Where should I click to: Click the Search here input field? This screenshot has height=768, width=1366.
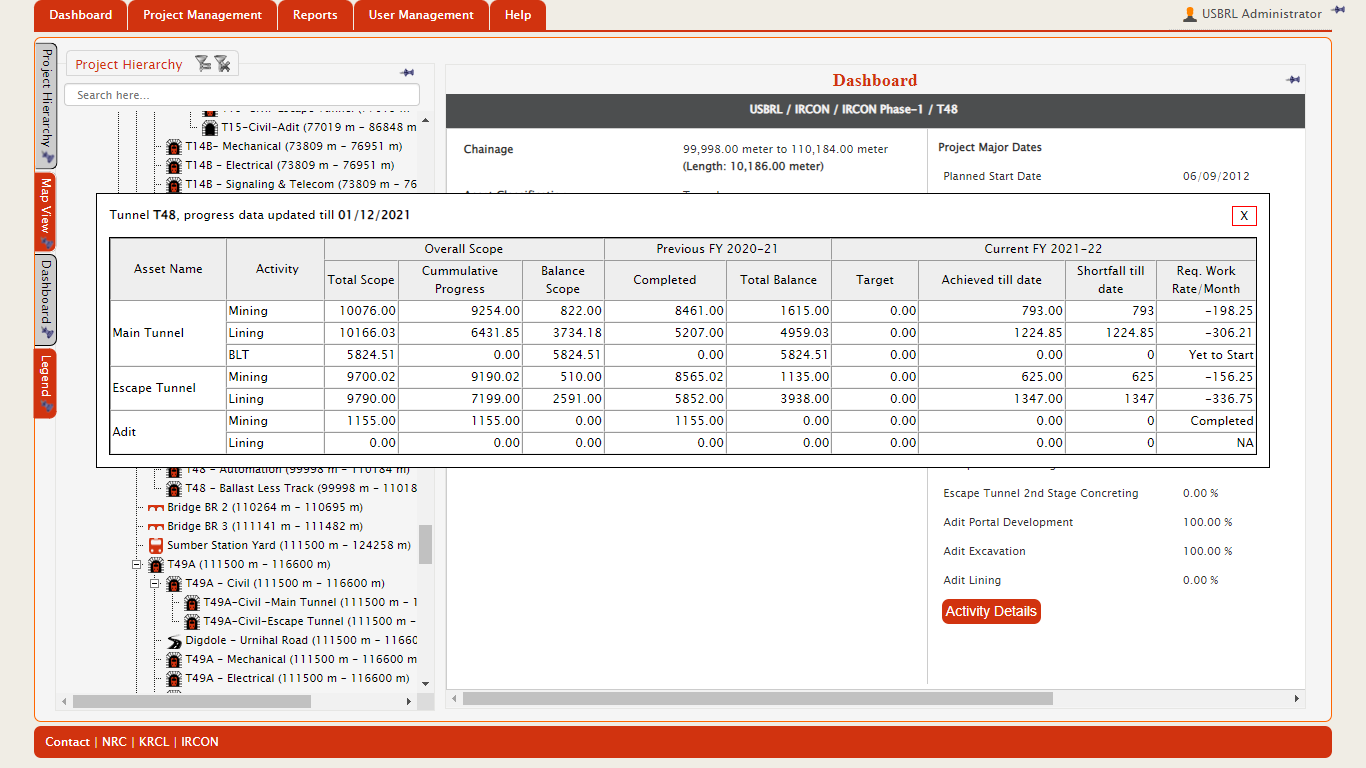coord(242,95)
